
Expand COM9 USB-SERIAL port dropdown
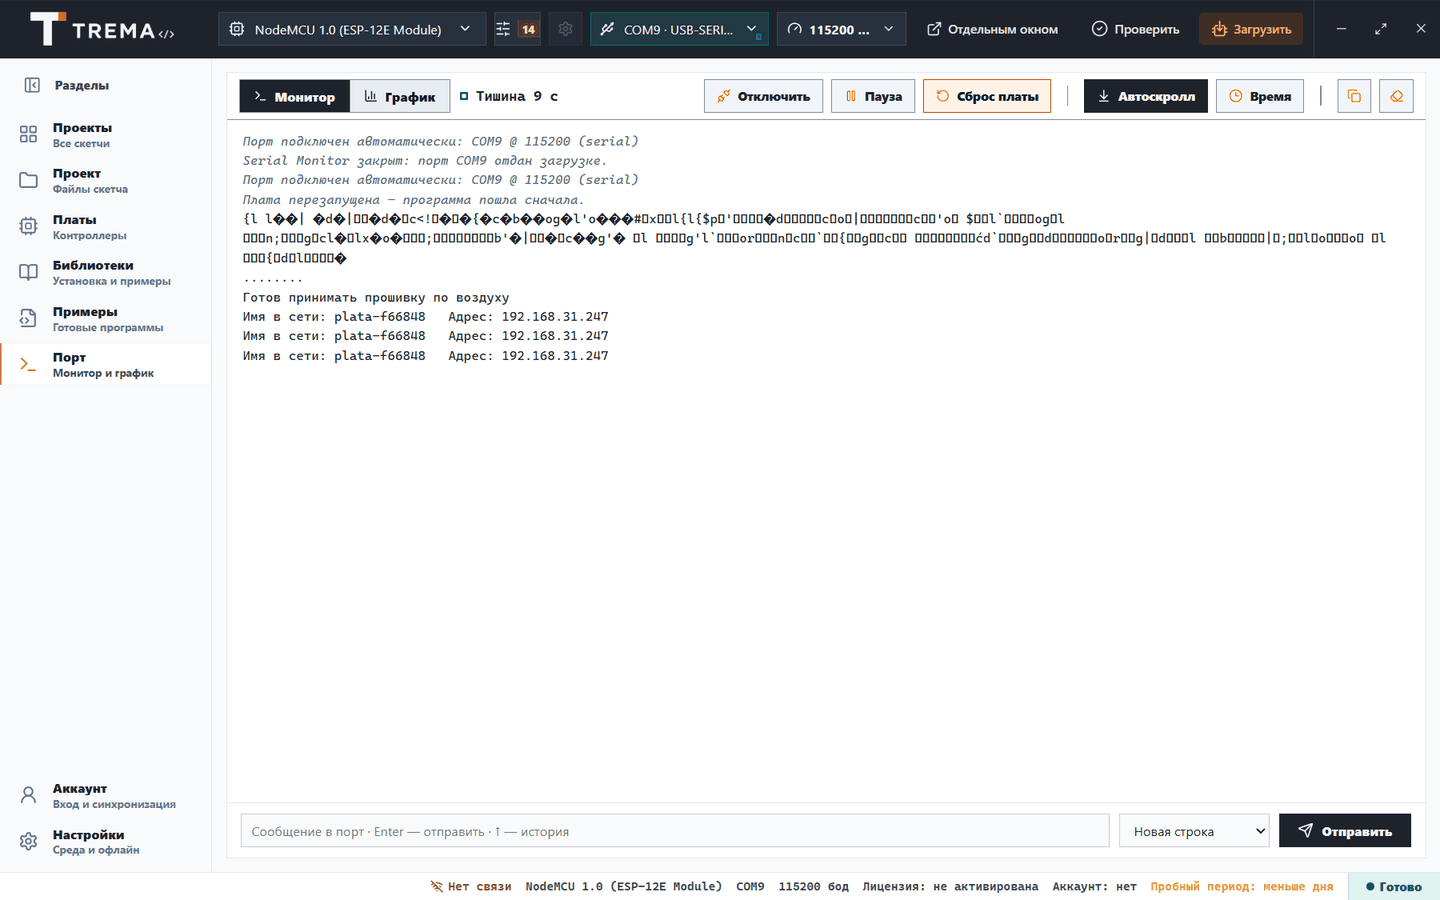pos(679,29)
